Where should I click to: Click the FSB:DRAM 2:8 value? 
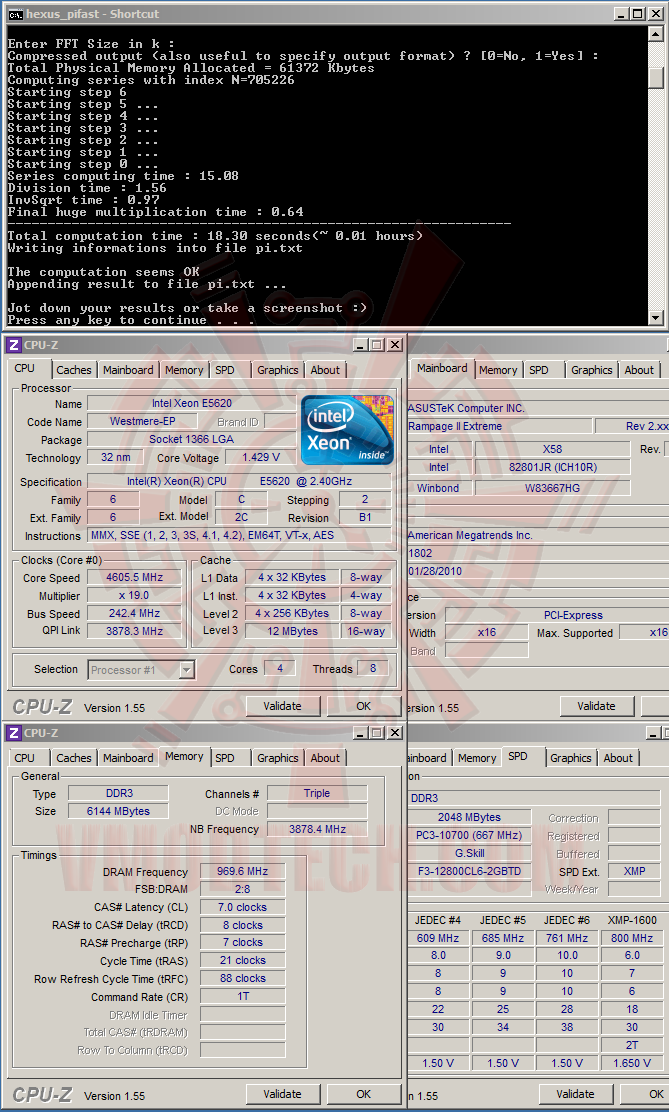click(x=242, y=889)
